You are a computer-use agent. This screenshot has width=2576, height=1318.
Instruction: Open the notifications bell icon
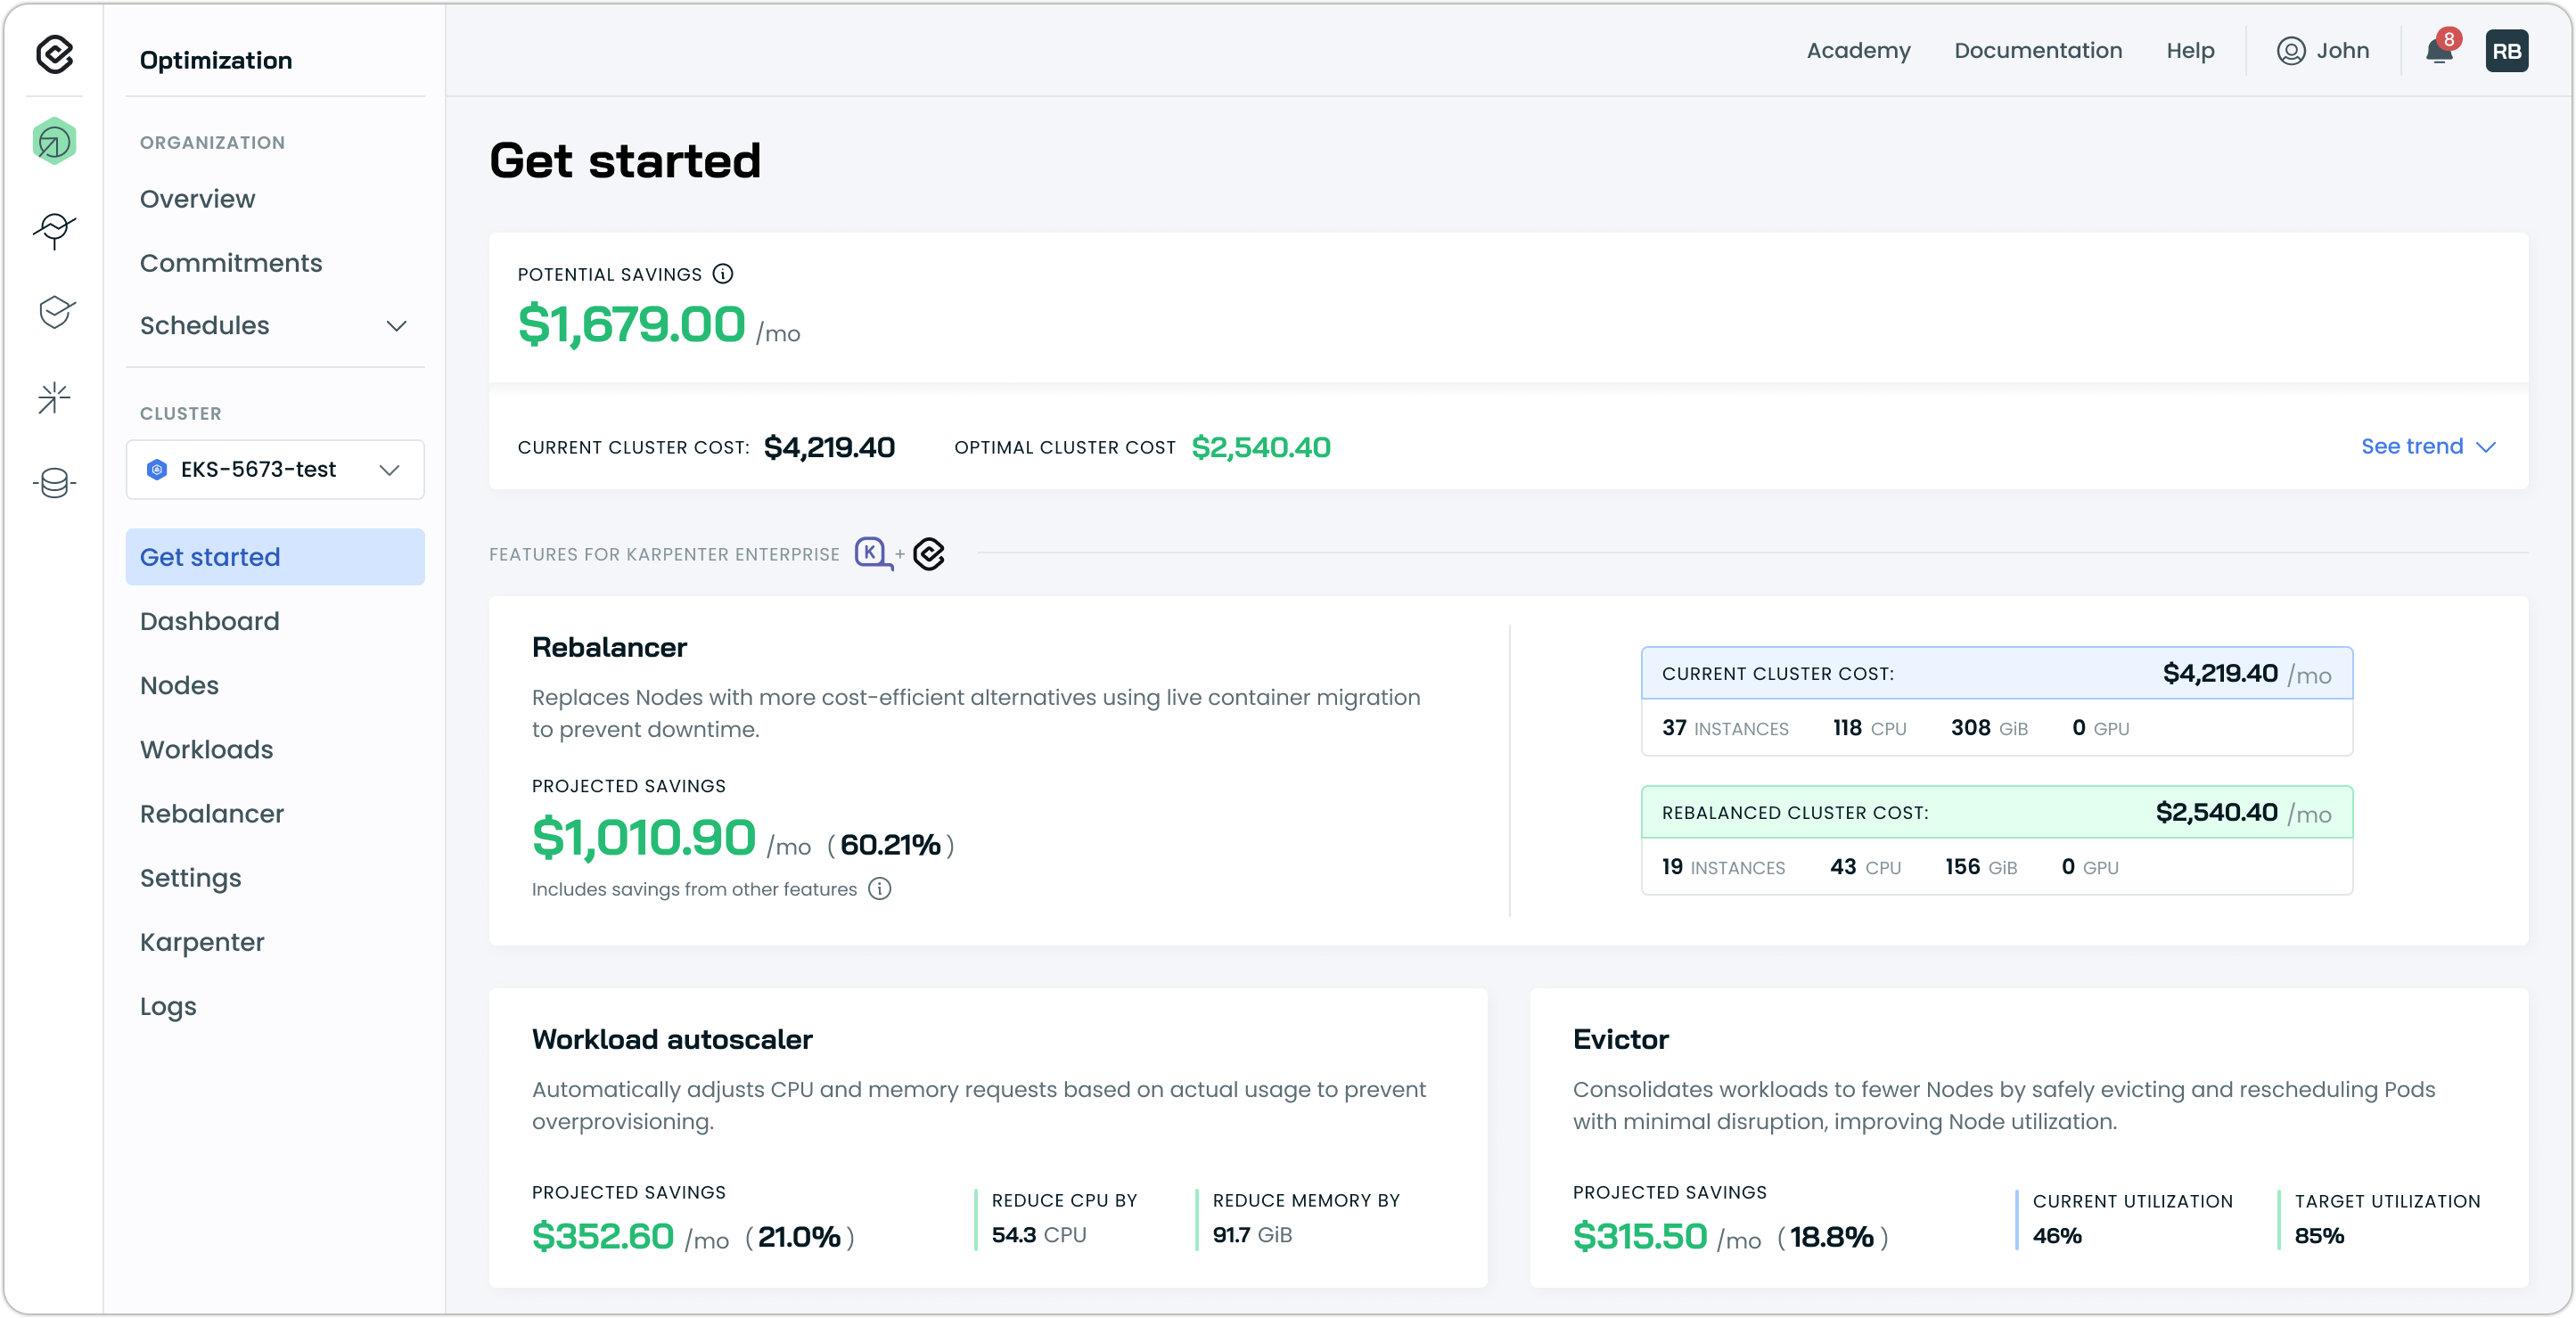click(x=2438, y=51)
